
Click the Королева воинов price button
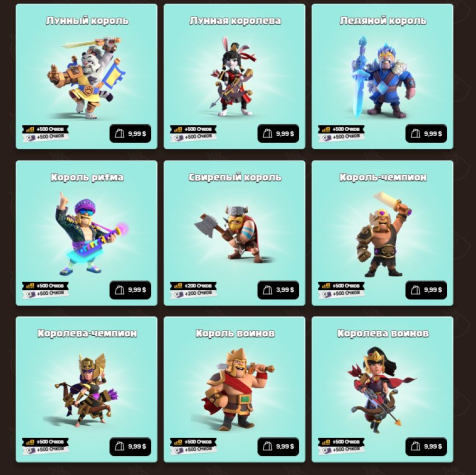click(426, 446)
